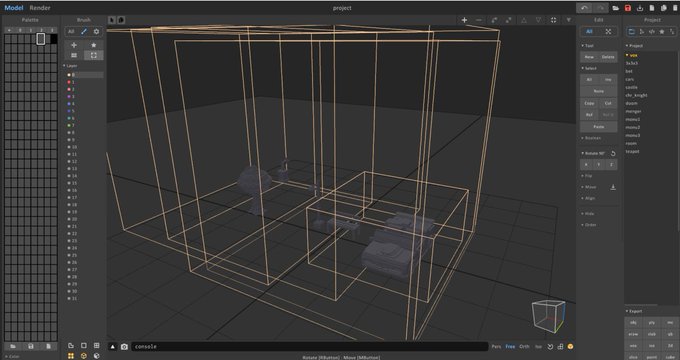Take a screenshot with the camera icon
The image size is (680, 360).
pyautogui.click(x=124, y=347)
